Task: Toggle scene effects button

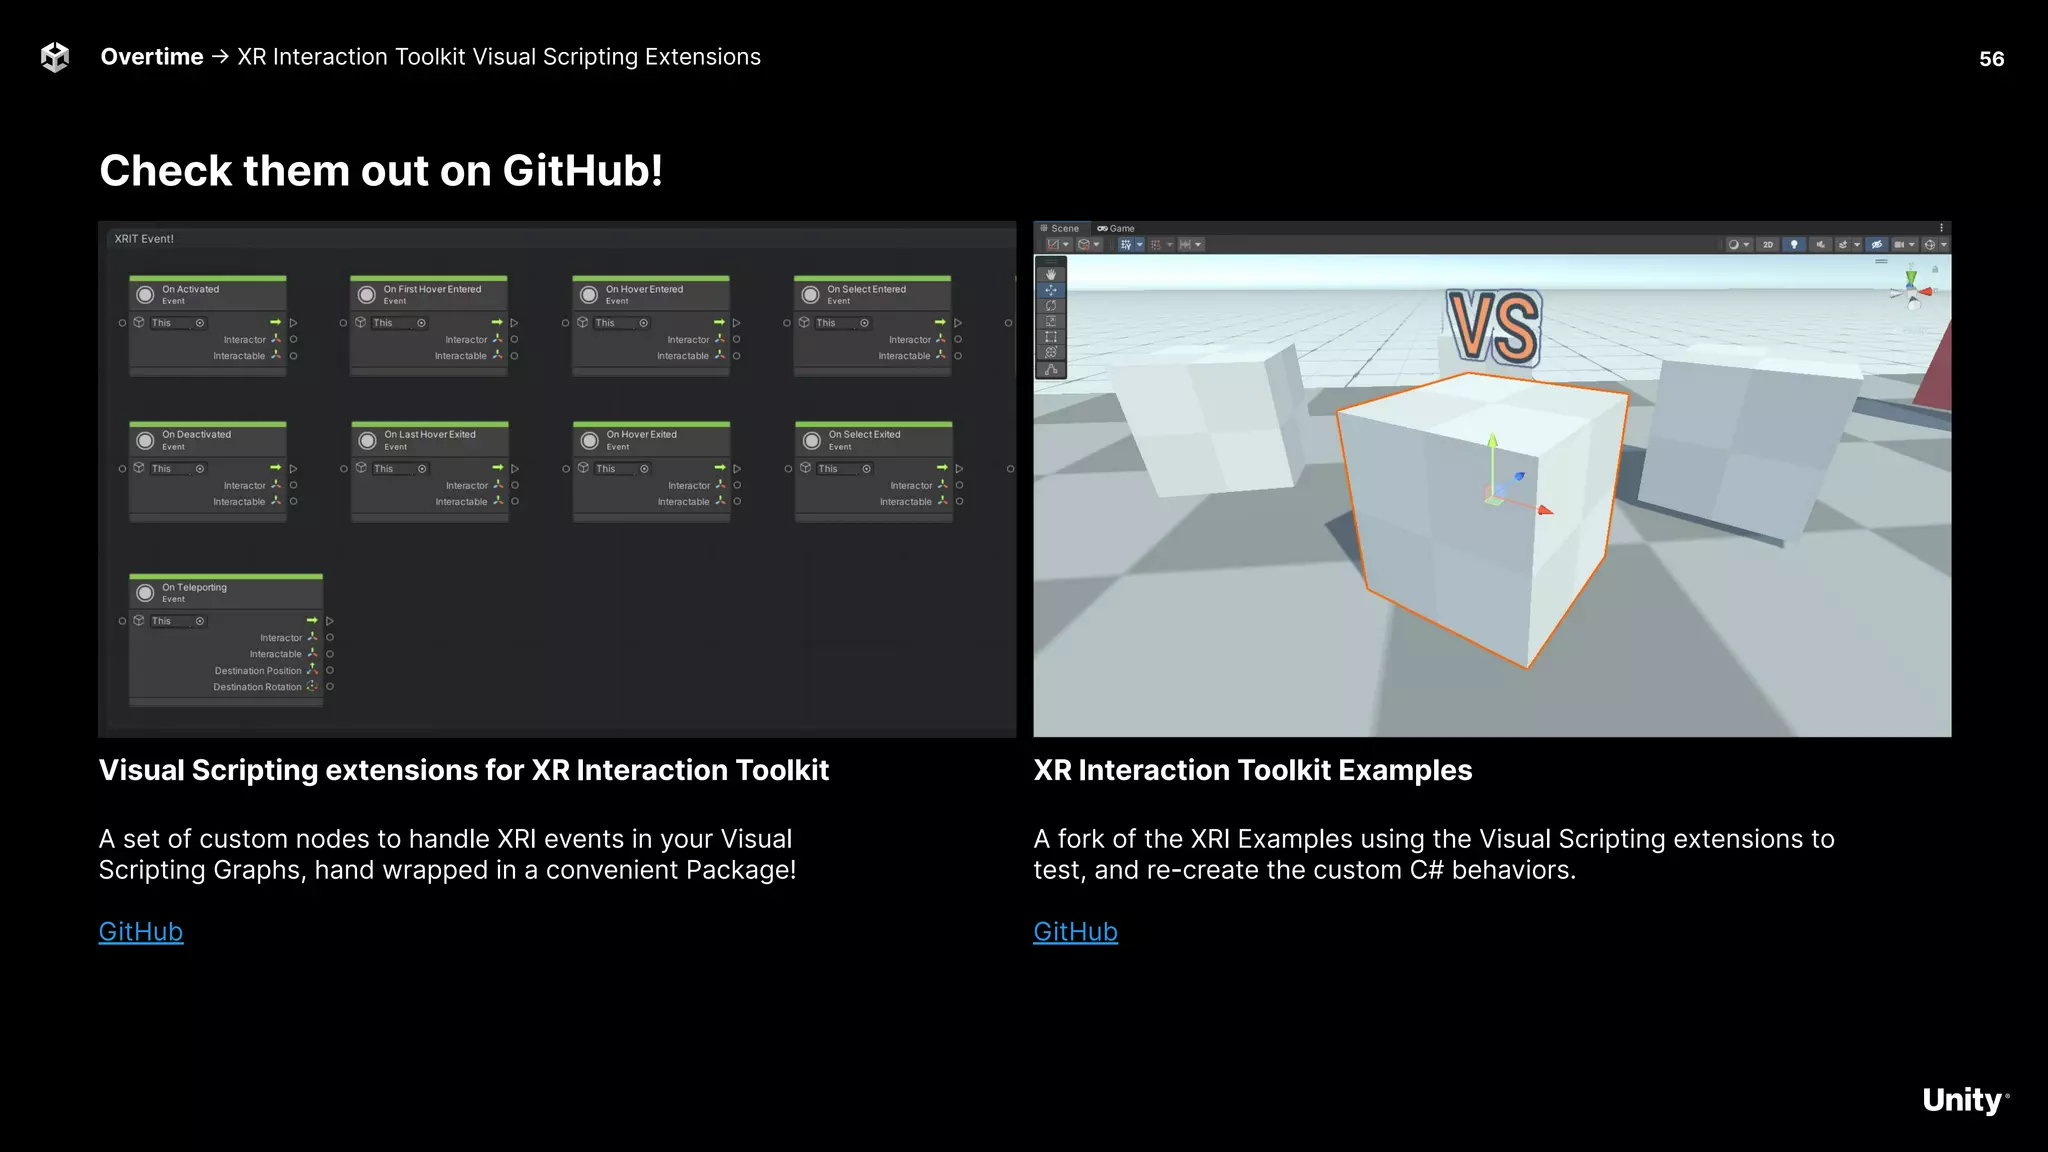Action: 1843,244
